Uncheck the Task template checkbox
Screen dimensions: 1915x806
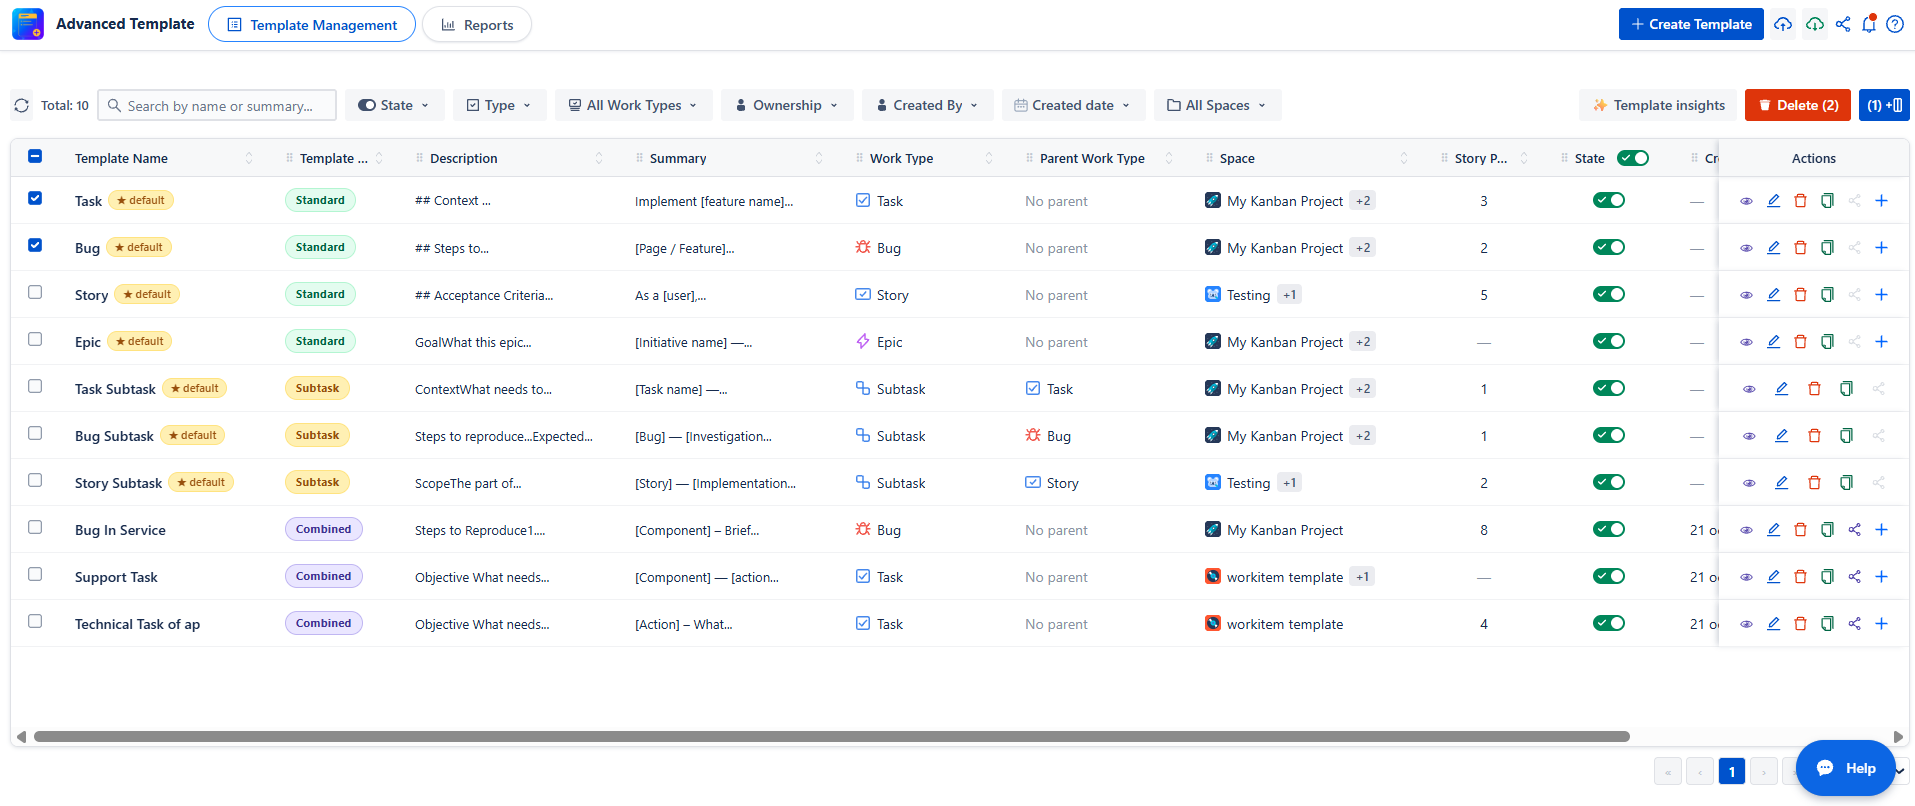tap(35, 198)
